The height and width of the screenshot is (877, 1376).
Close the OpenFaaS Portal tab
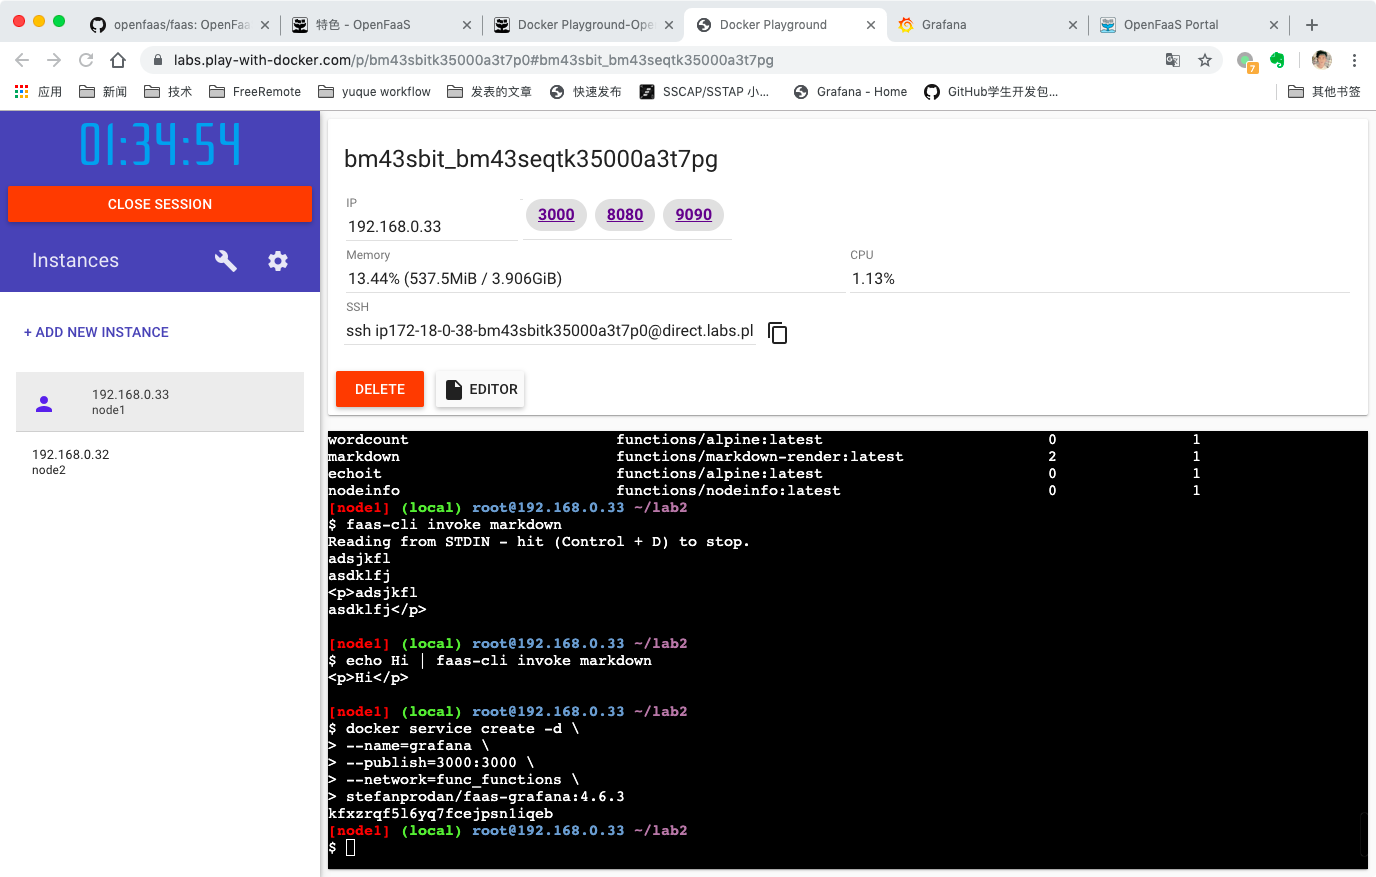pyautogui.click(x=1273, y=25)
